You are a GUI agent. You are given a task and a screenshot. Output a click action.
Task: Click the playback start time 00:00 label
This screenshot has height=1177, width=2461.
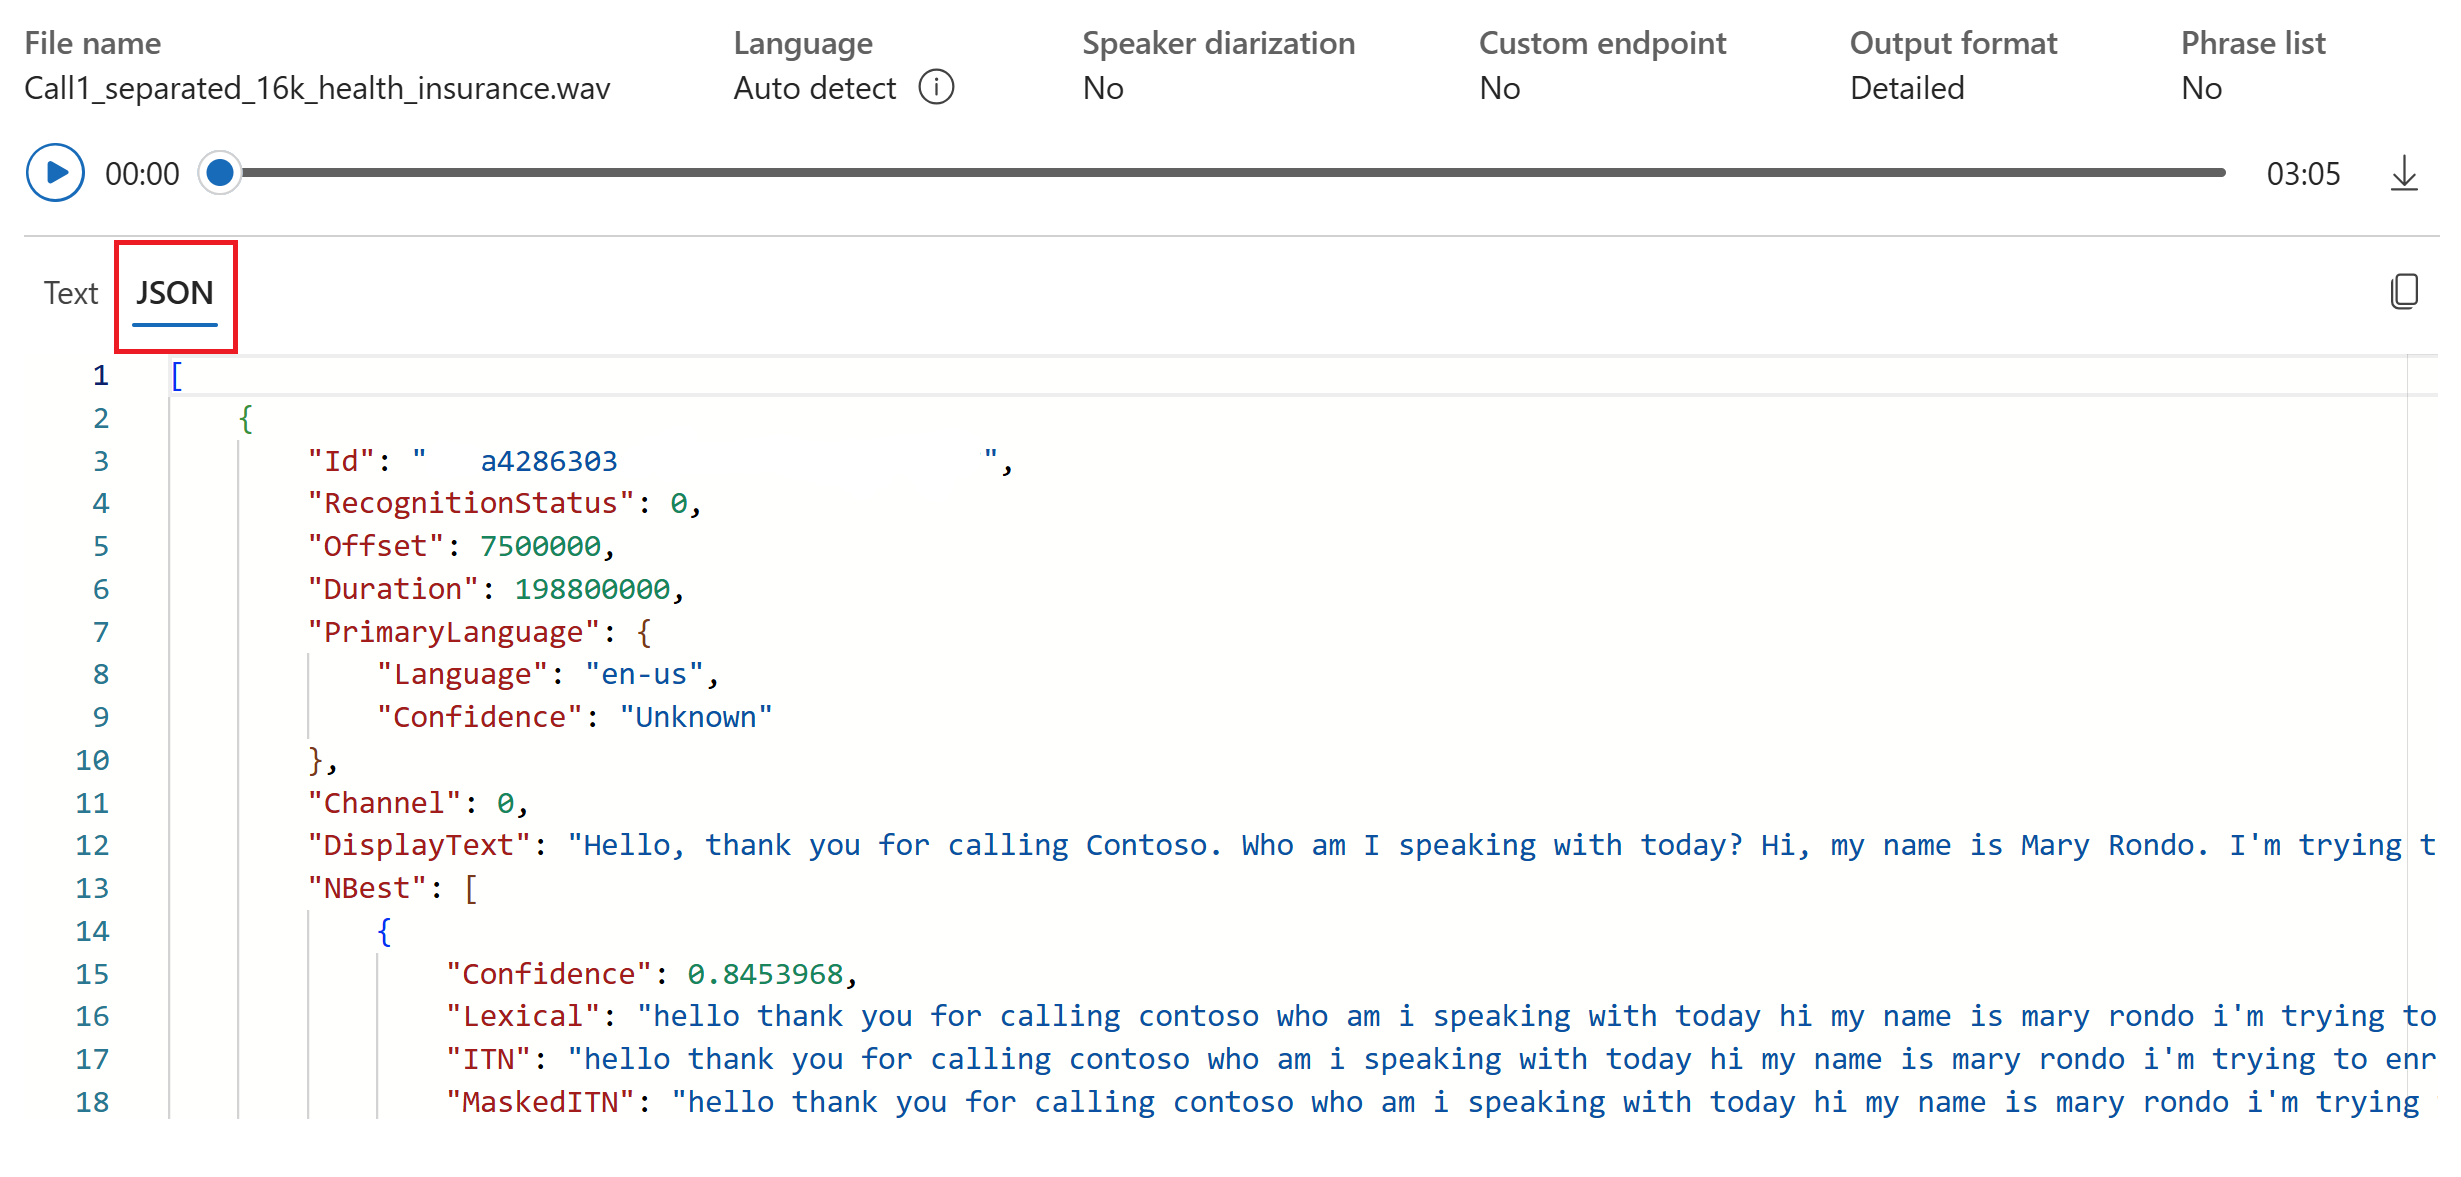tap(143, 172)
